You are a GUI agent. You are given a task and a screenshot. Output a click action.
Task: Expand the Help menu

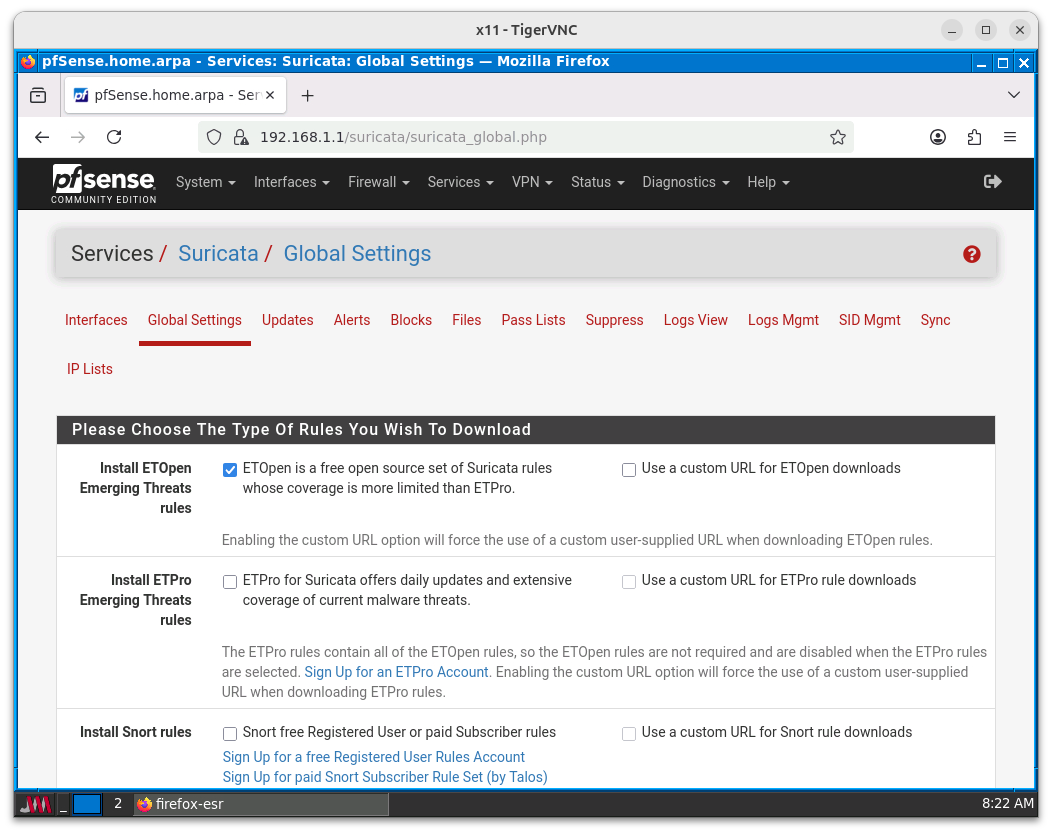pyautogui.click(x=768, y=183)
